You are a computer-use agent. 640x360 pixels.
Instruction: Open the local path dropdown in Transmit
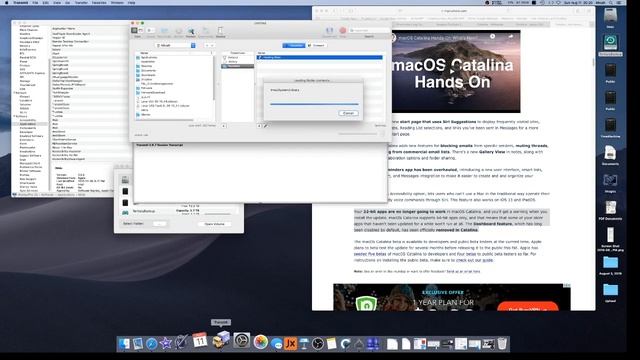[x=176, y=45]
